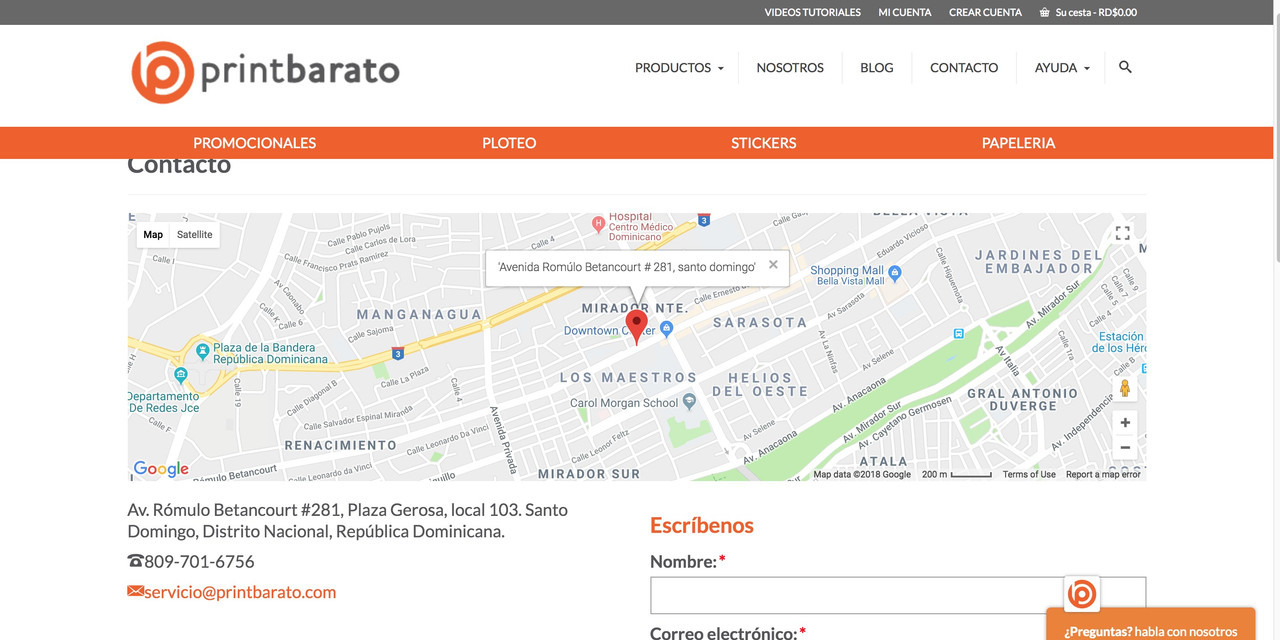The image size is (1280, 640).
Task: Expand the AYUDA dropdown menu
Action: (x=1062, y=68)
